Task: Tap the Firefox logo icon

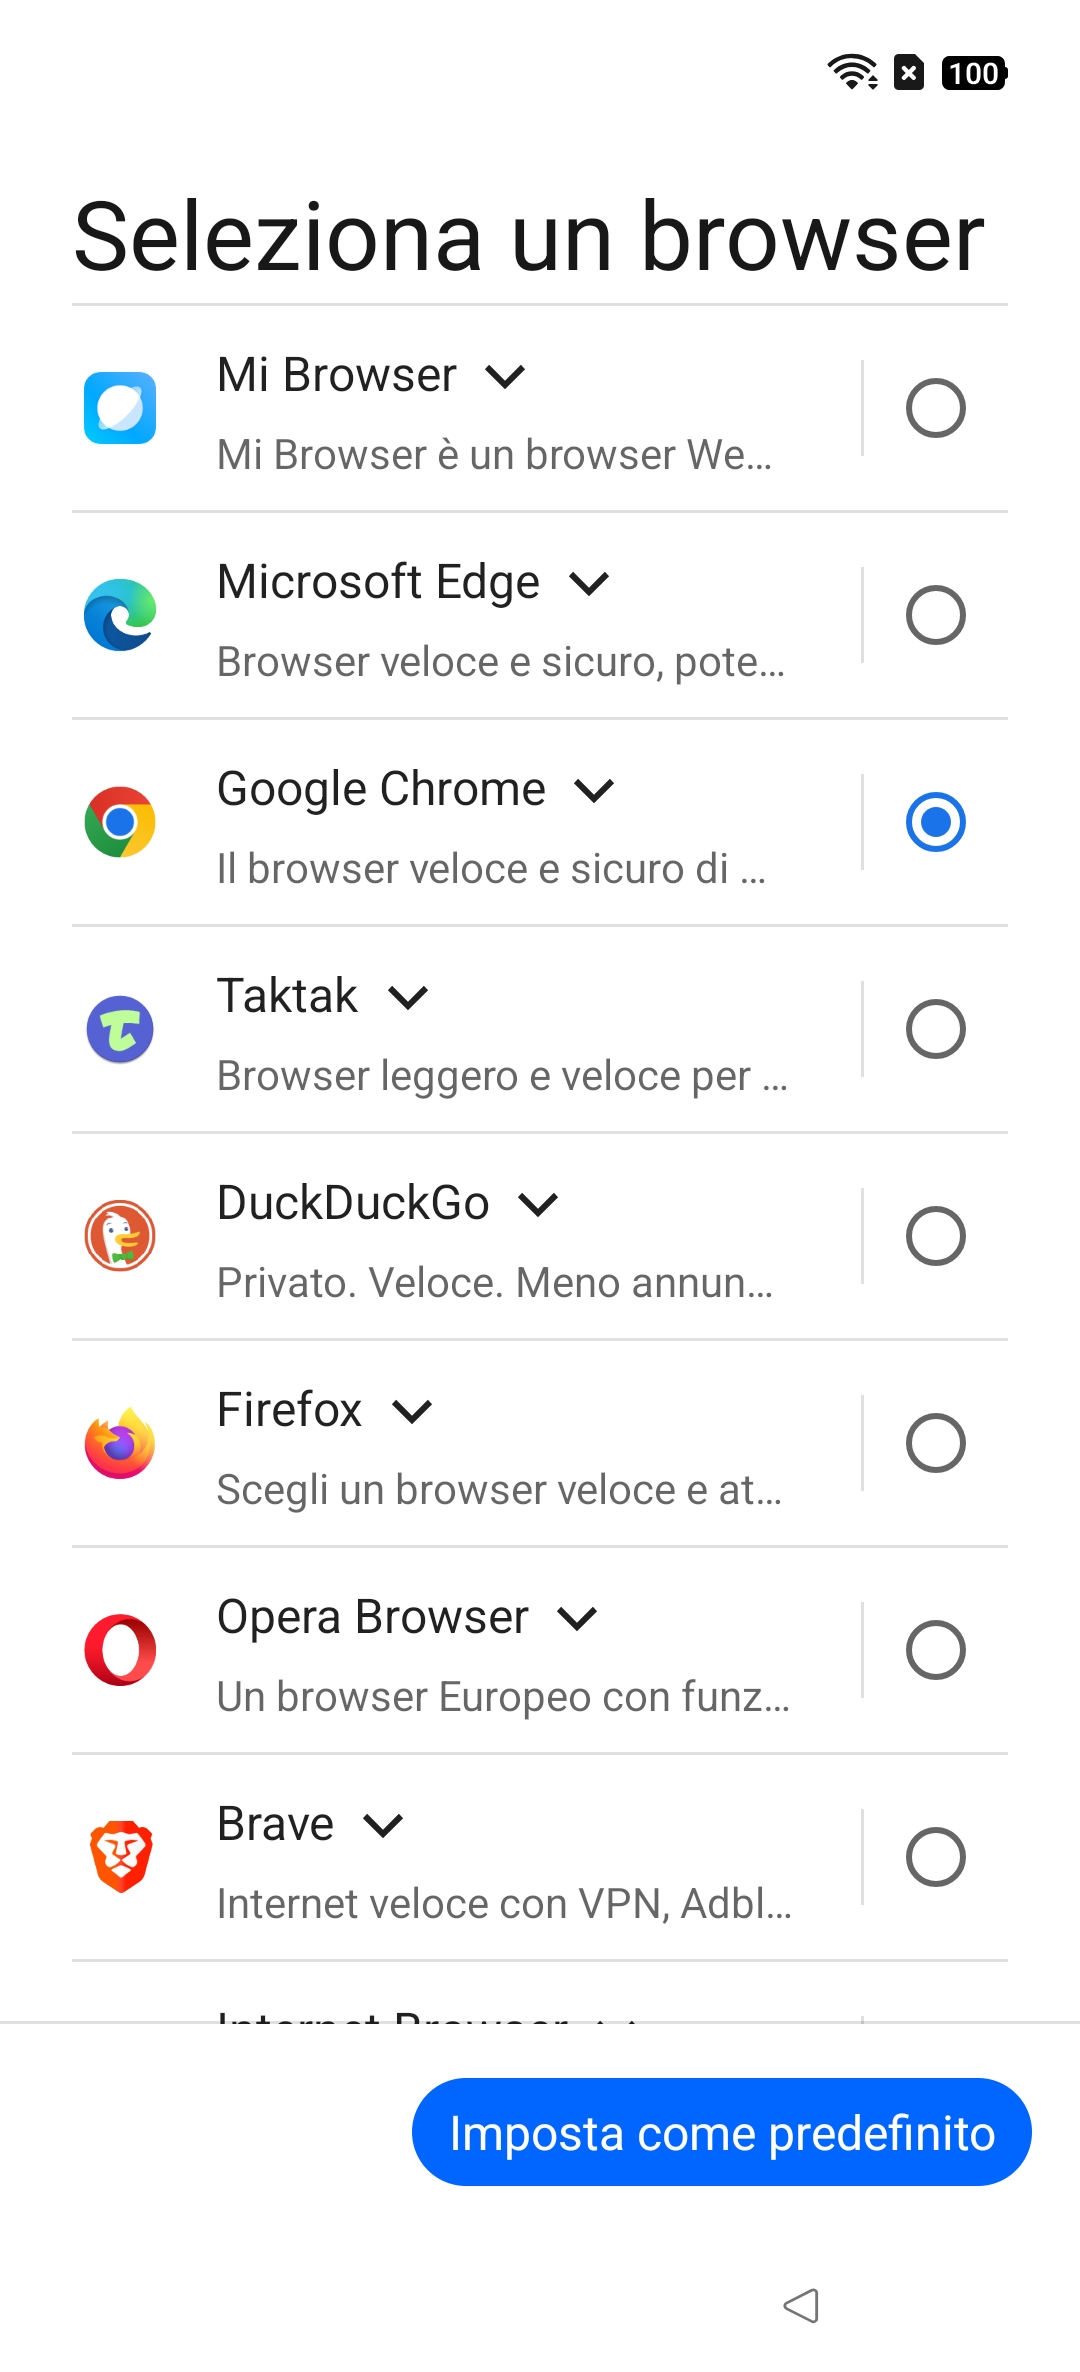Action: coord(120,1443)
